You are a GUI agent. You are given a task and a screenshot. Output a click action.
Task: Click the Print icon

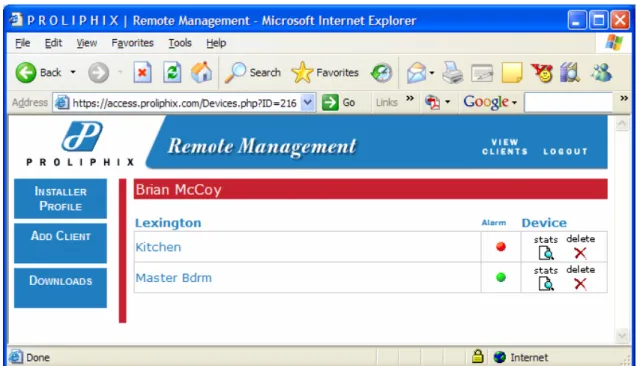click(453, 73)
